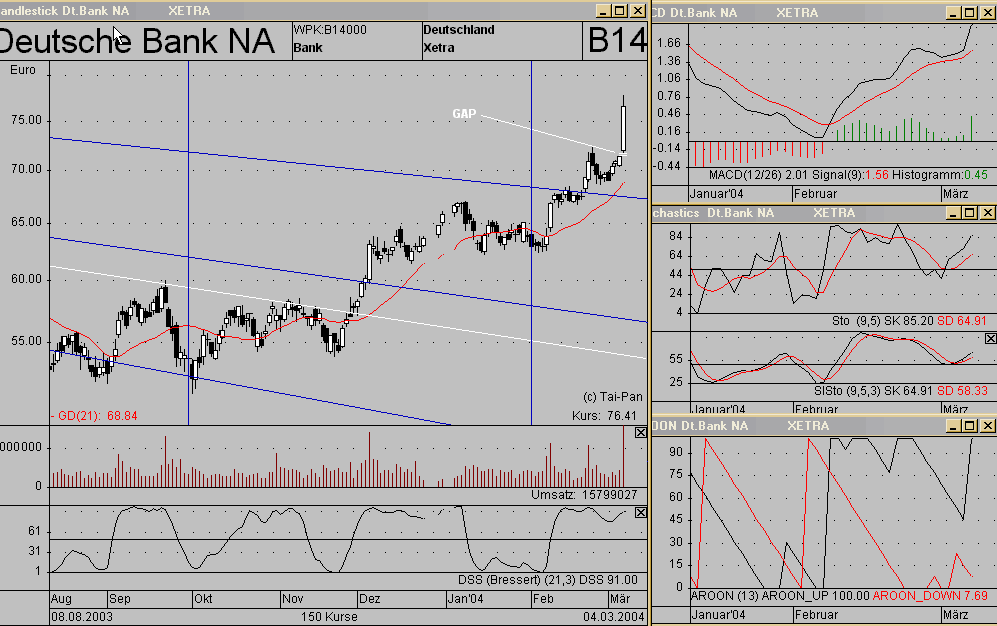Maximize the AROON Dt.Bank NA window

[969, 426]
